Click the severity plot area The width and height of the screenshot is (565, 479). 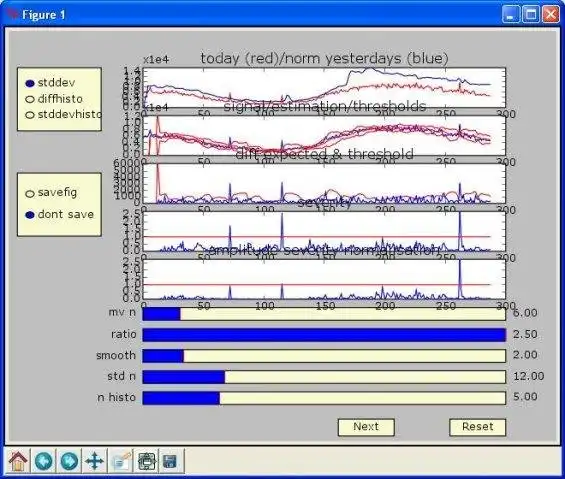tap(324, 231)
